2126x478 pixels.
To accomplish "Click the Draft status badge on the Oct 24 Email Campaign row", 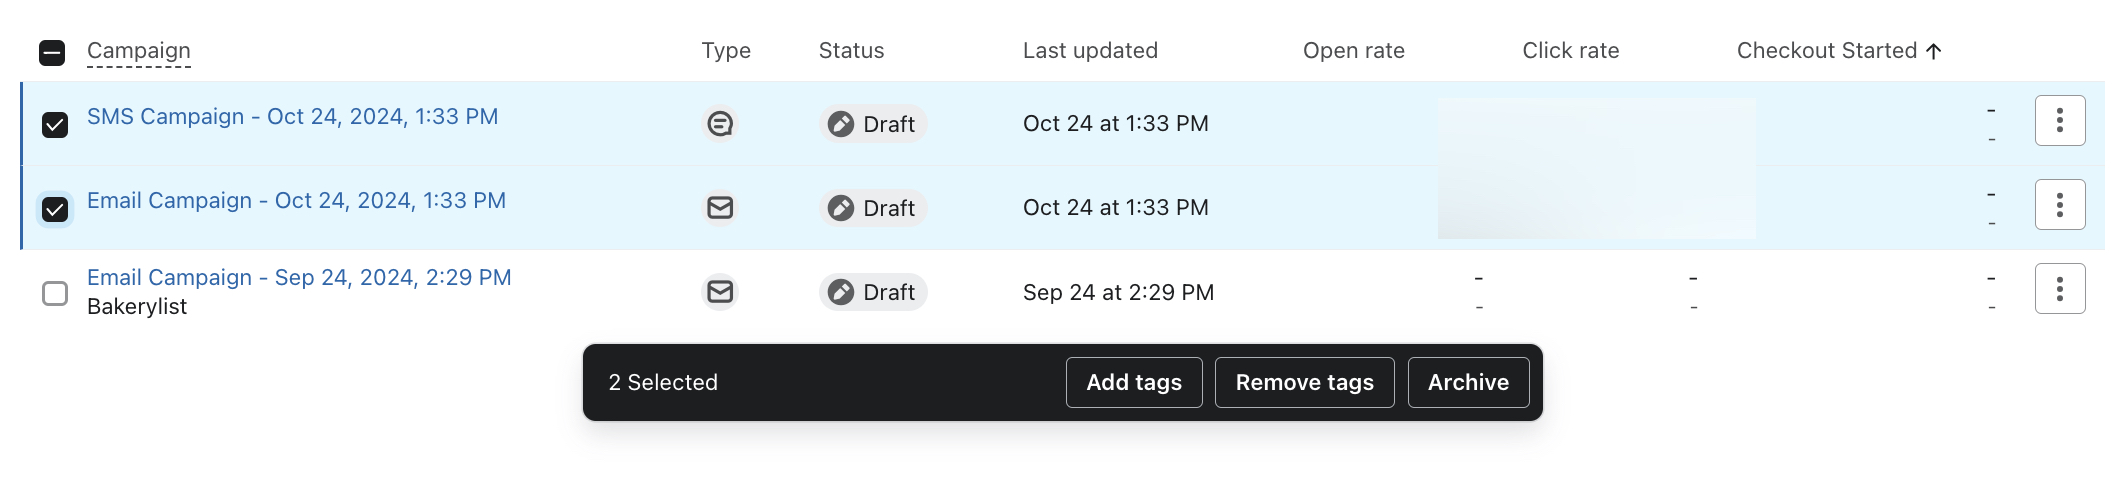I will (x=873, y=208).
